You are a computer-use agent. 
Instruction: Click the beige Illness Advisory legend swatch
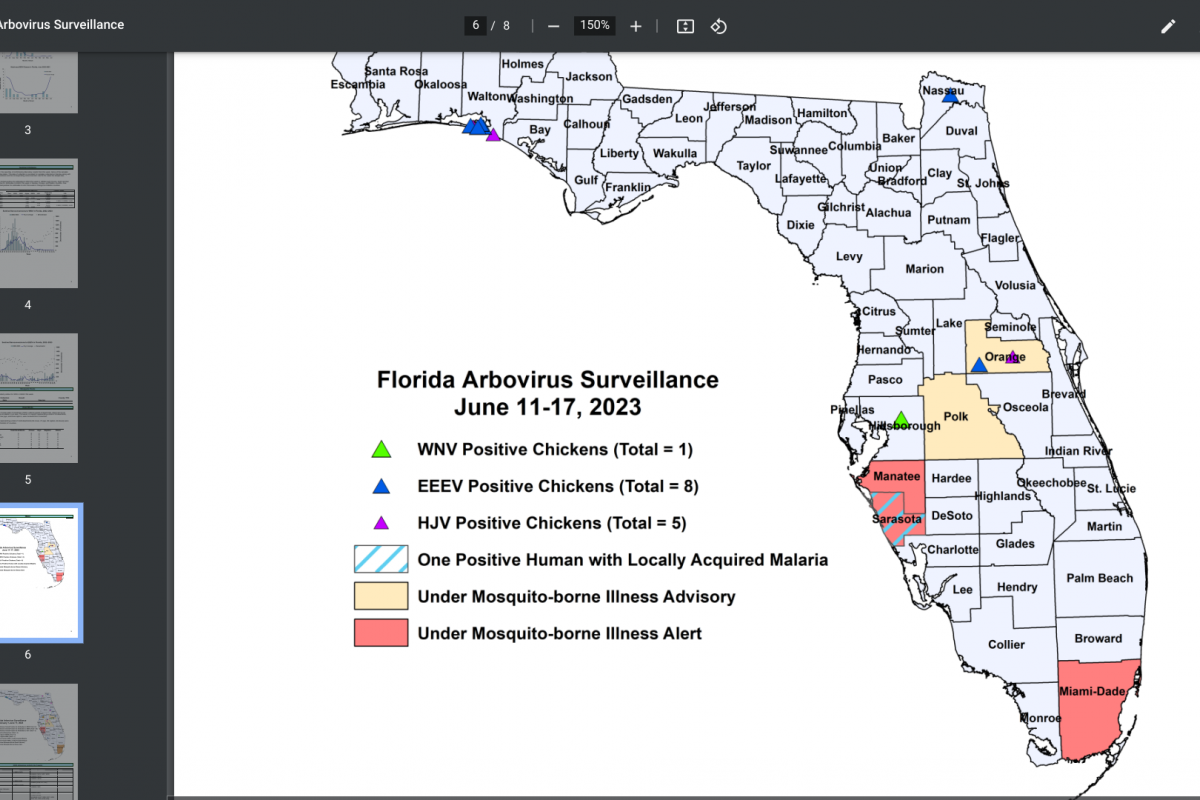tap(381, 596)
